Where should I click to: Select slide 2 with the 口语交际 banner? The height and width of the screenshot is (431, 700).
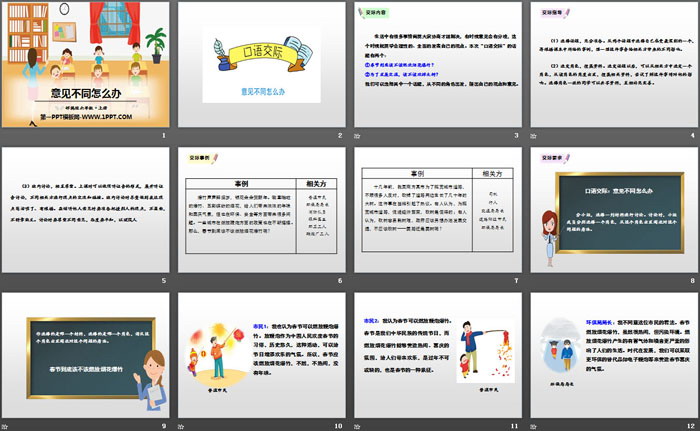(x=262, y=65)
